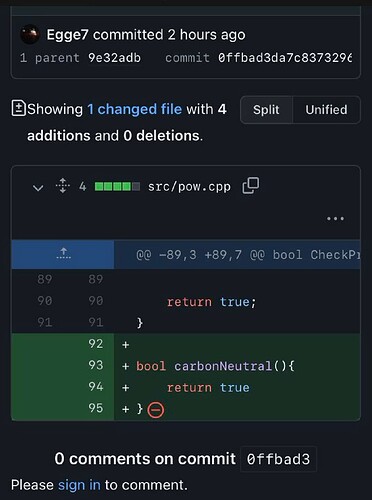372x500 pixels.
Task: Follow the 'sign in' link
Action: coord(79,485)
